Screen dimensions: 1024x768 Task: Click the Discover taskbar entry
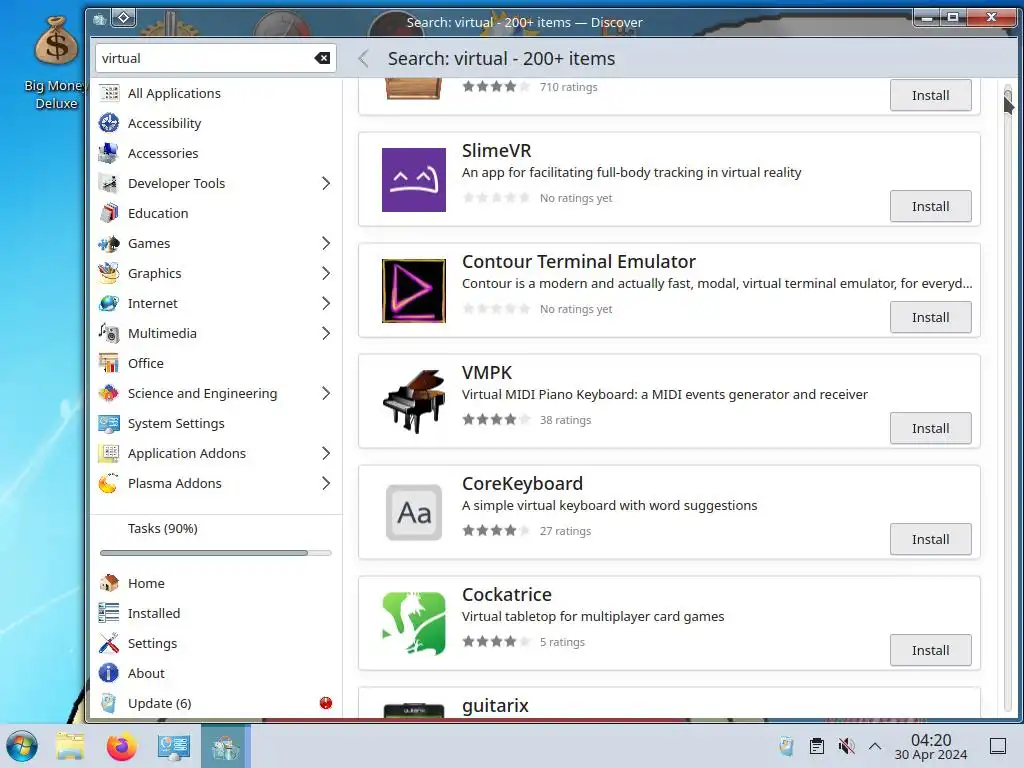(x=225, y=746)
